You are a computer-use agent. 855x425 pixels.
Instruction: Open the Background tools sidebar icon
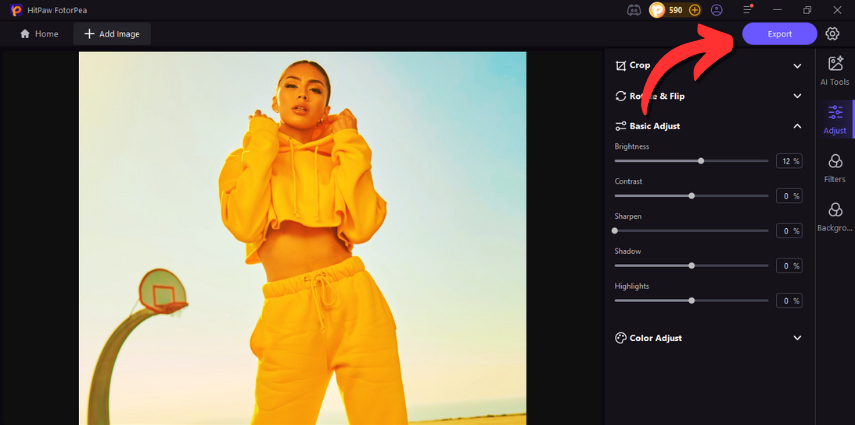coord(834,216)
